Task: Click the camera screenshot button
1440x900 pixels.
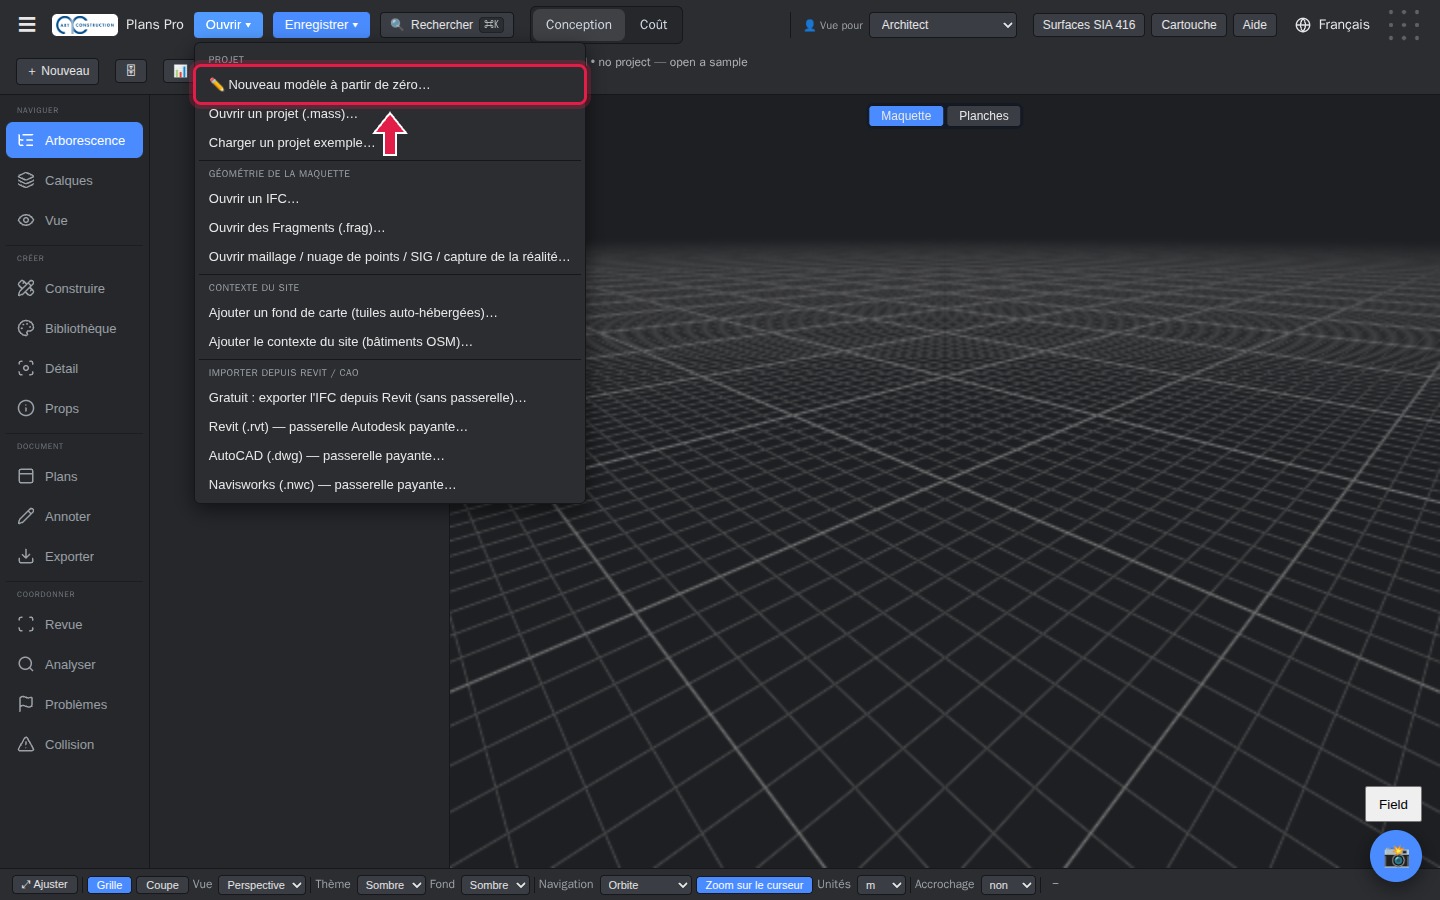Action: [x=1396, y=856]
